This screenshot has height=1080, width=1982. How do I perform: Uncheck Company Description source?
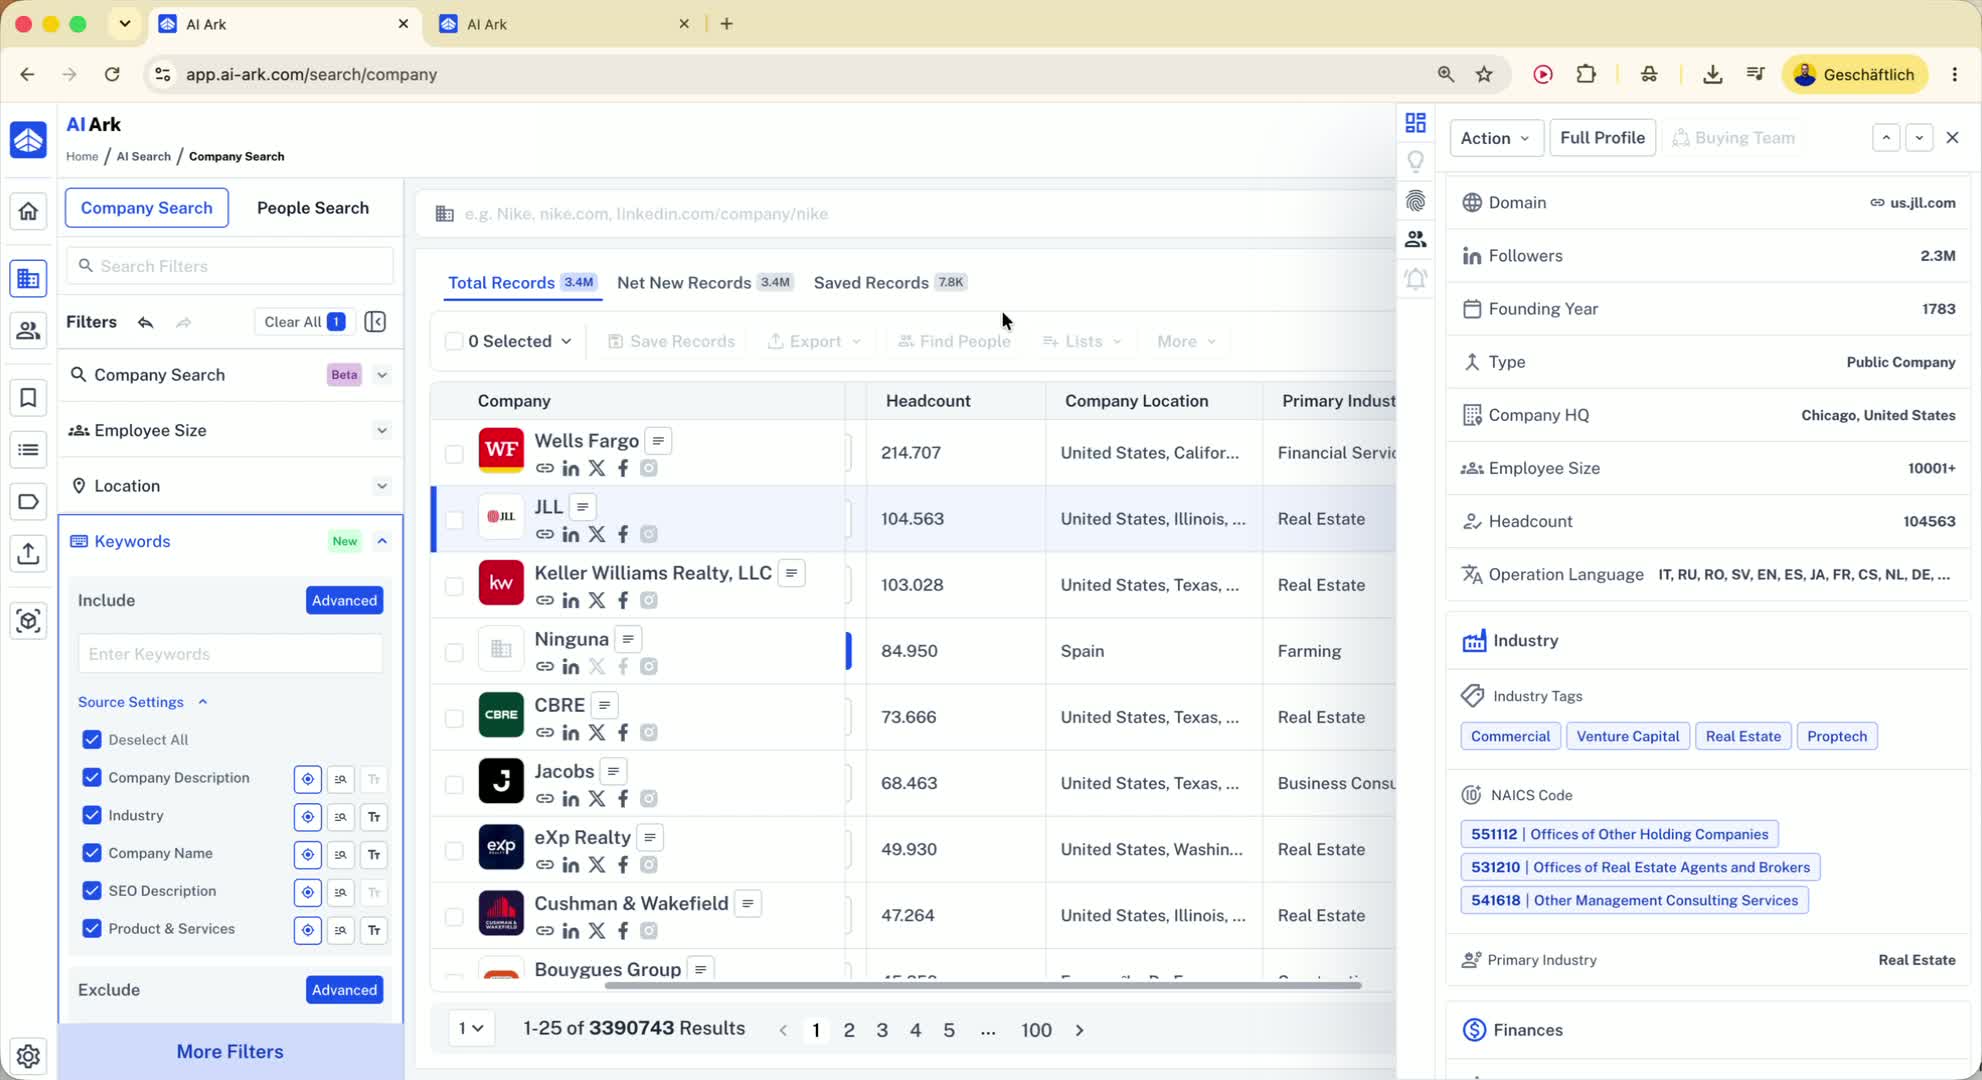(x=92, y=778)
